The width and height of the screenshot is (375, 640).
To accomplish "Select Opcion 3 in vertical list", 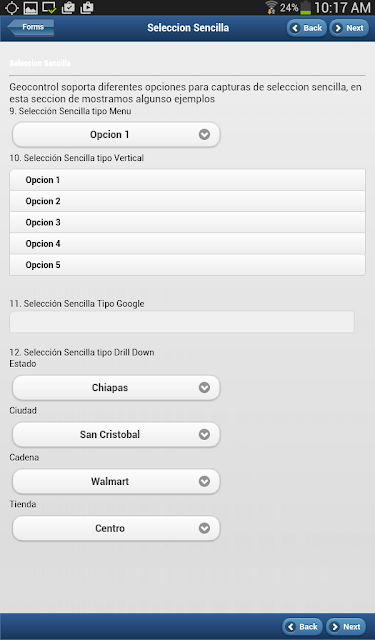I will (x=187, y=222).
